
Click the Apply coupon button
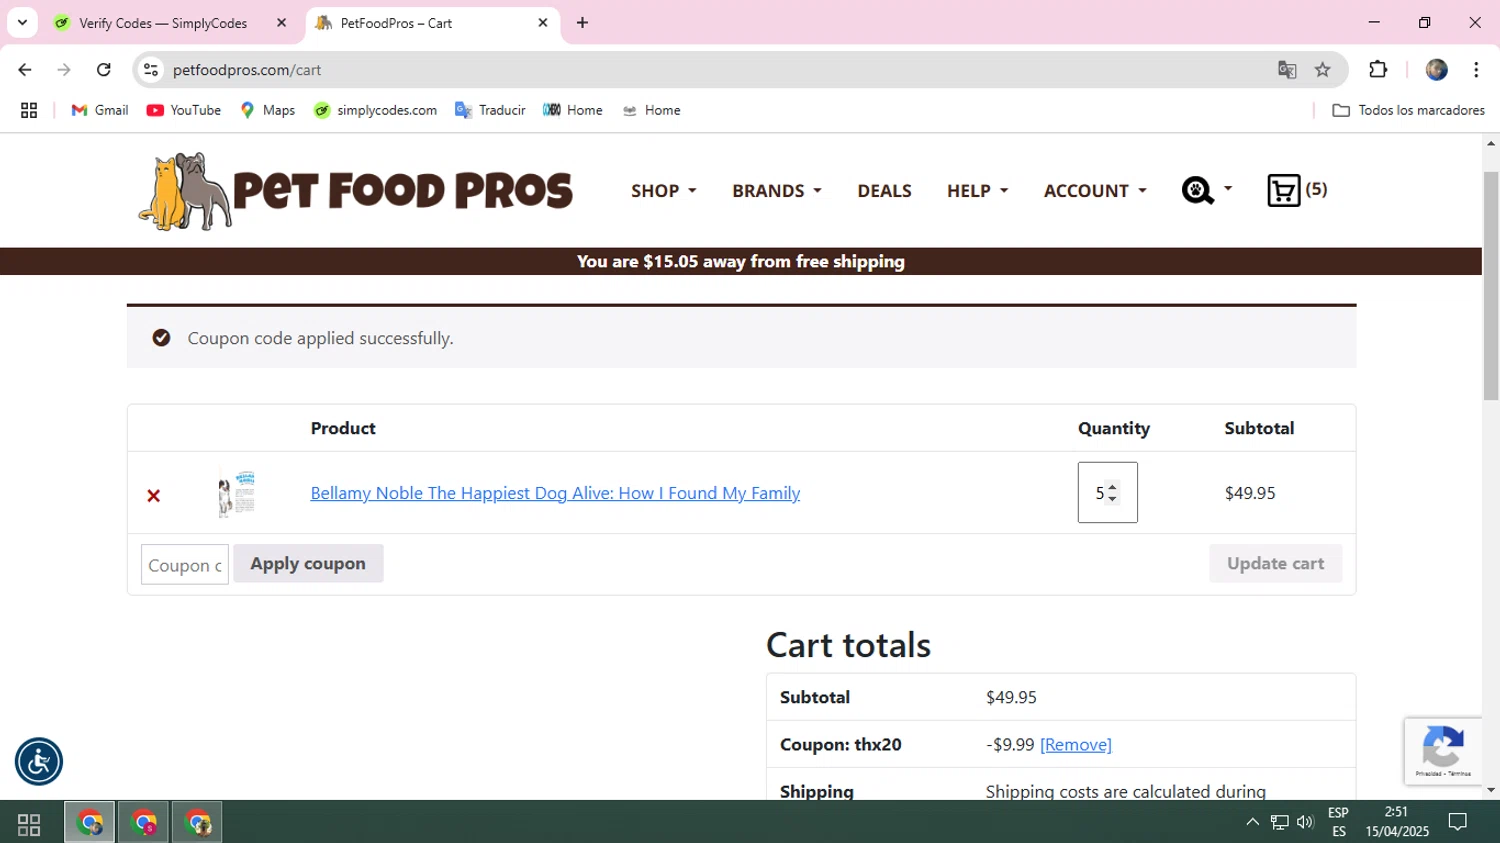pos(308,564)
